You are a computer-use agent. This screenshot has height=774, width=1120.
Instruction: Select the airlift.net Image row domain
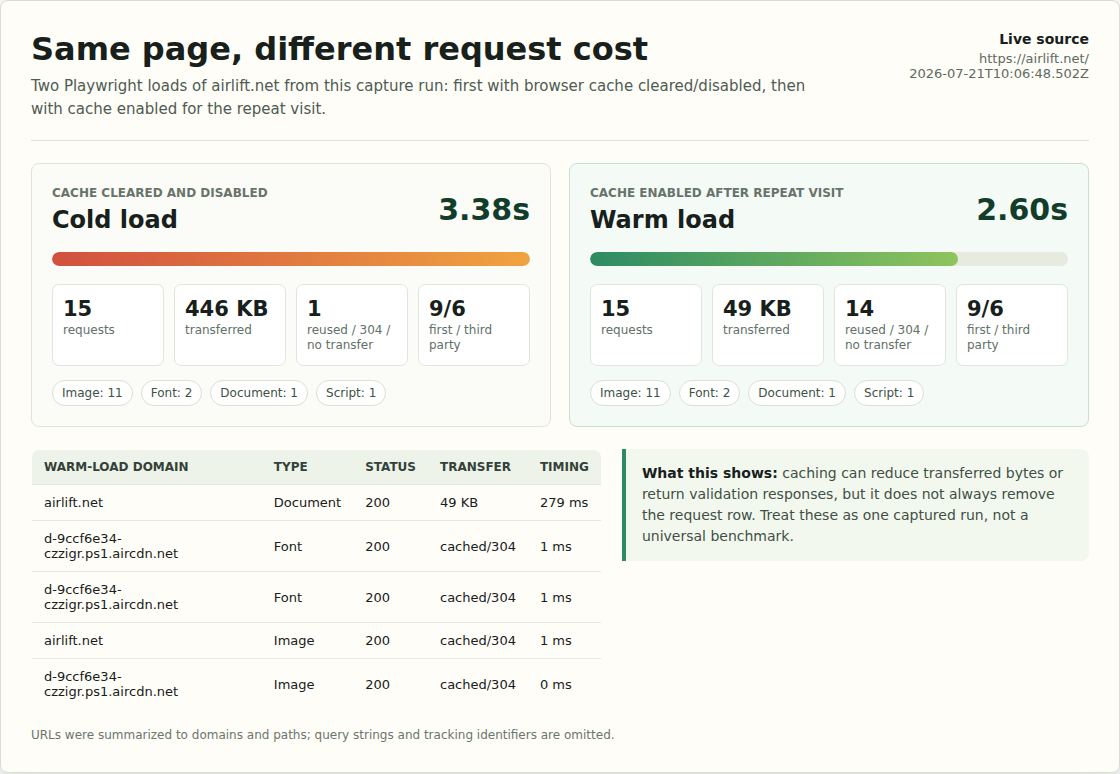click(x=74, y=640)
